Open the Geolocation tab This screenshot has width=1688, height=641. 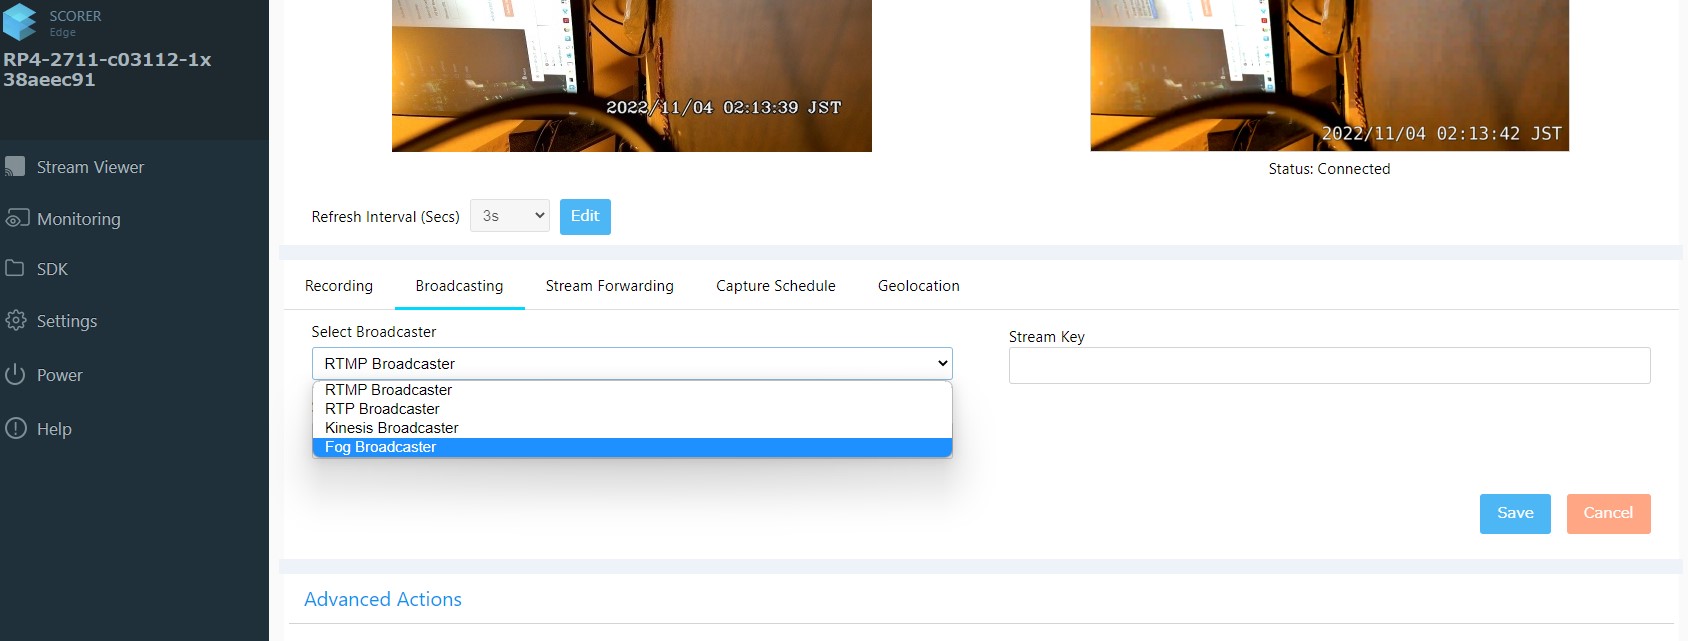(x=918, y=286)
